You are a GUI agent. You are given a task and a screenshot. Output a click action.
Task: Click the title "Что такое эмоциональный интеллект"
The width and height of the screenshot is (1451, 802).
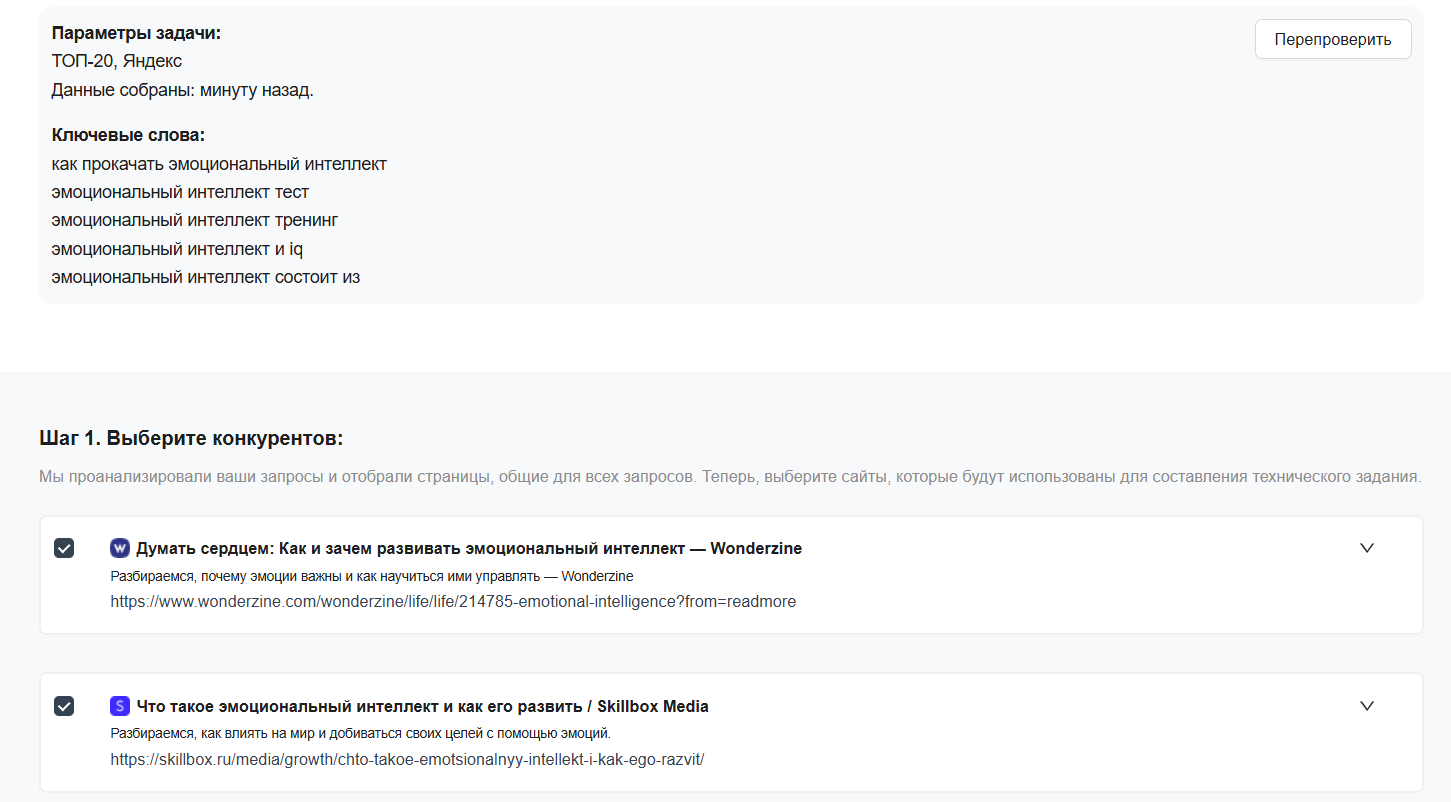click(422, 706)
